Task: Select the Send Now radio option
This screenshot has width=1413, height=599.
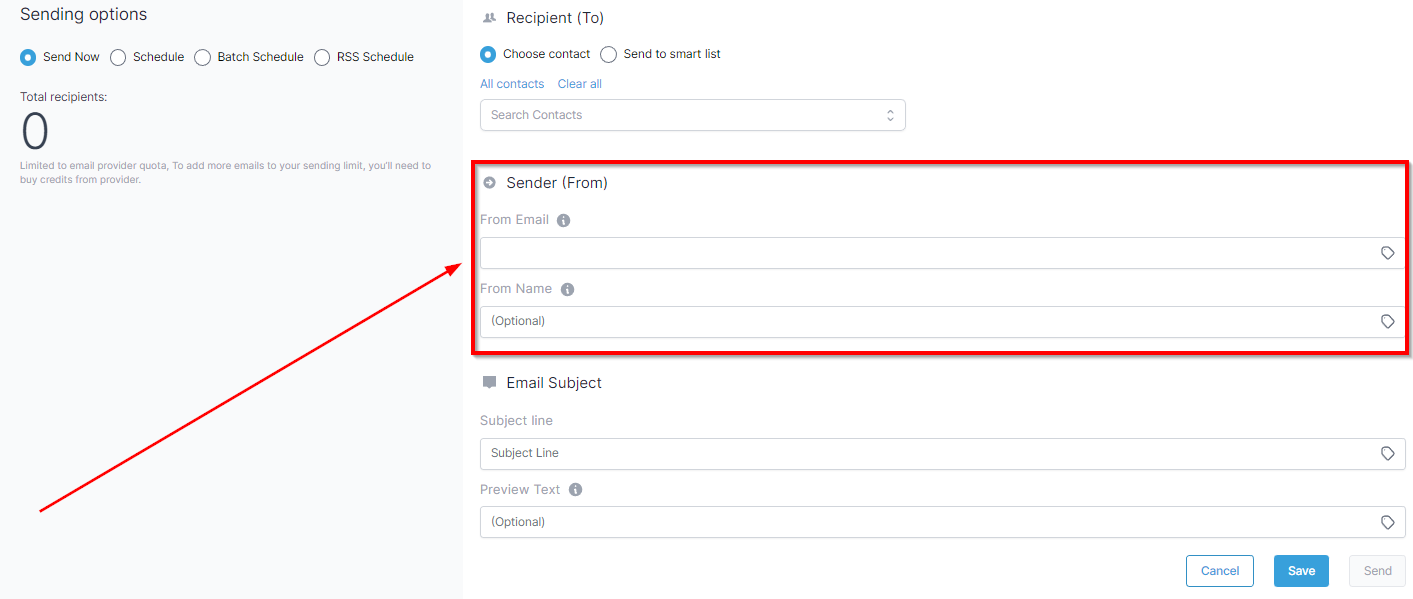Action: [28, 57]
